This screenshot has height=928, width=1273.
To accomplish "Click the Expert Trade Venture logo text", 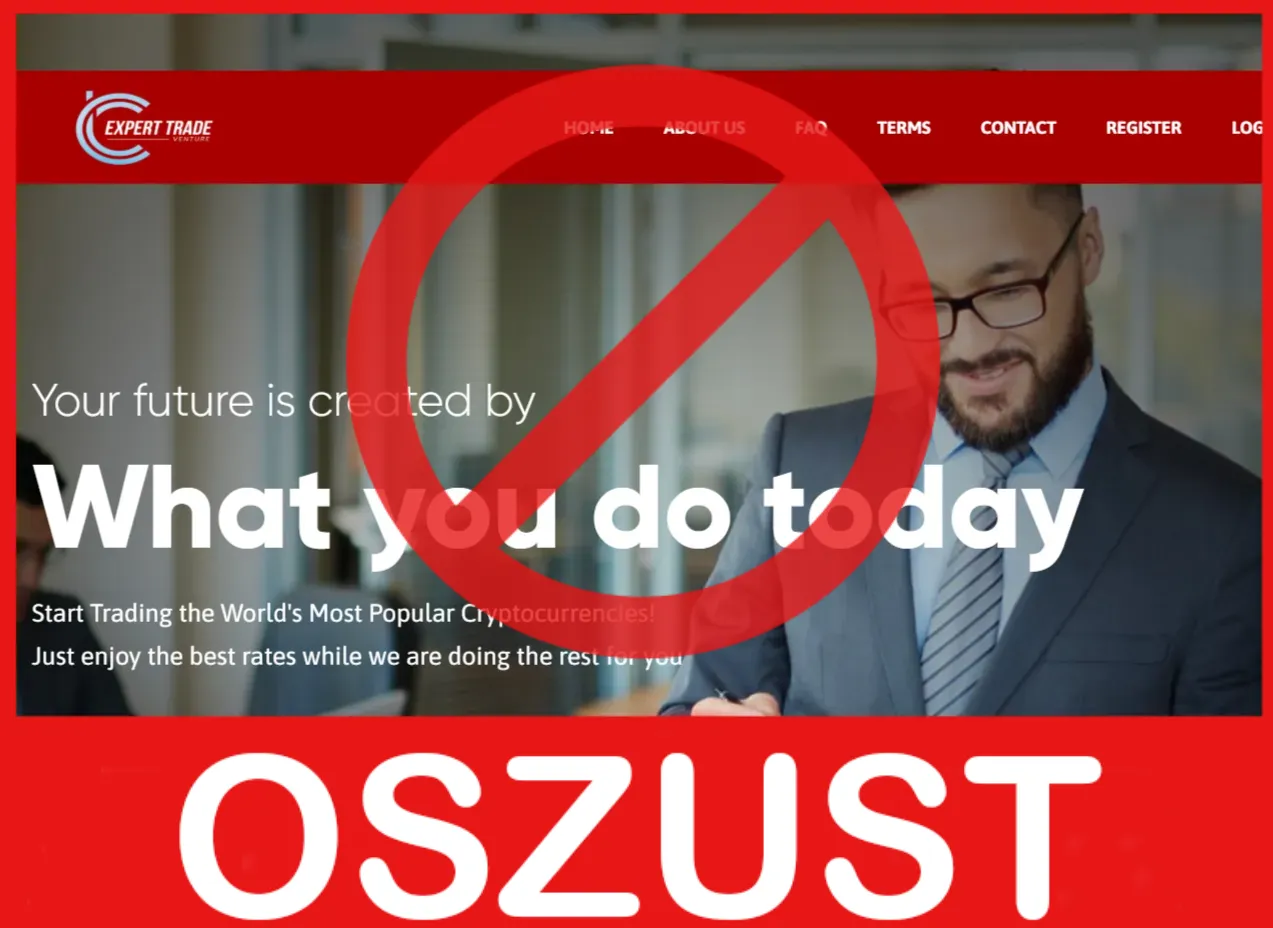I will (x=158, y=129).
